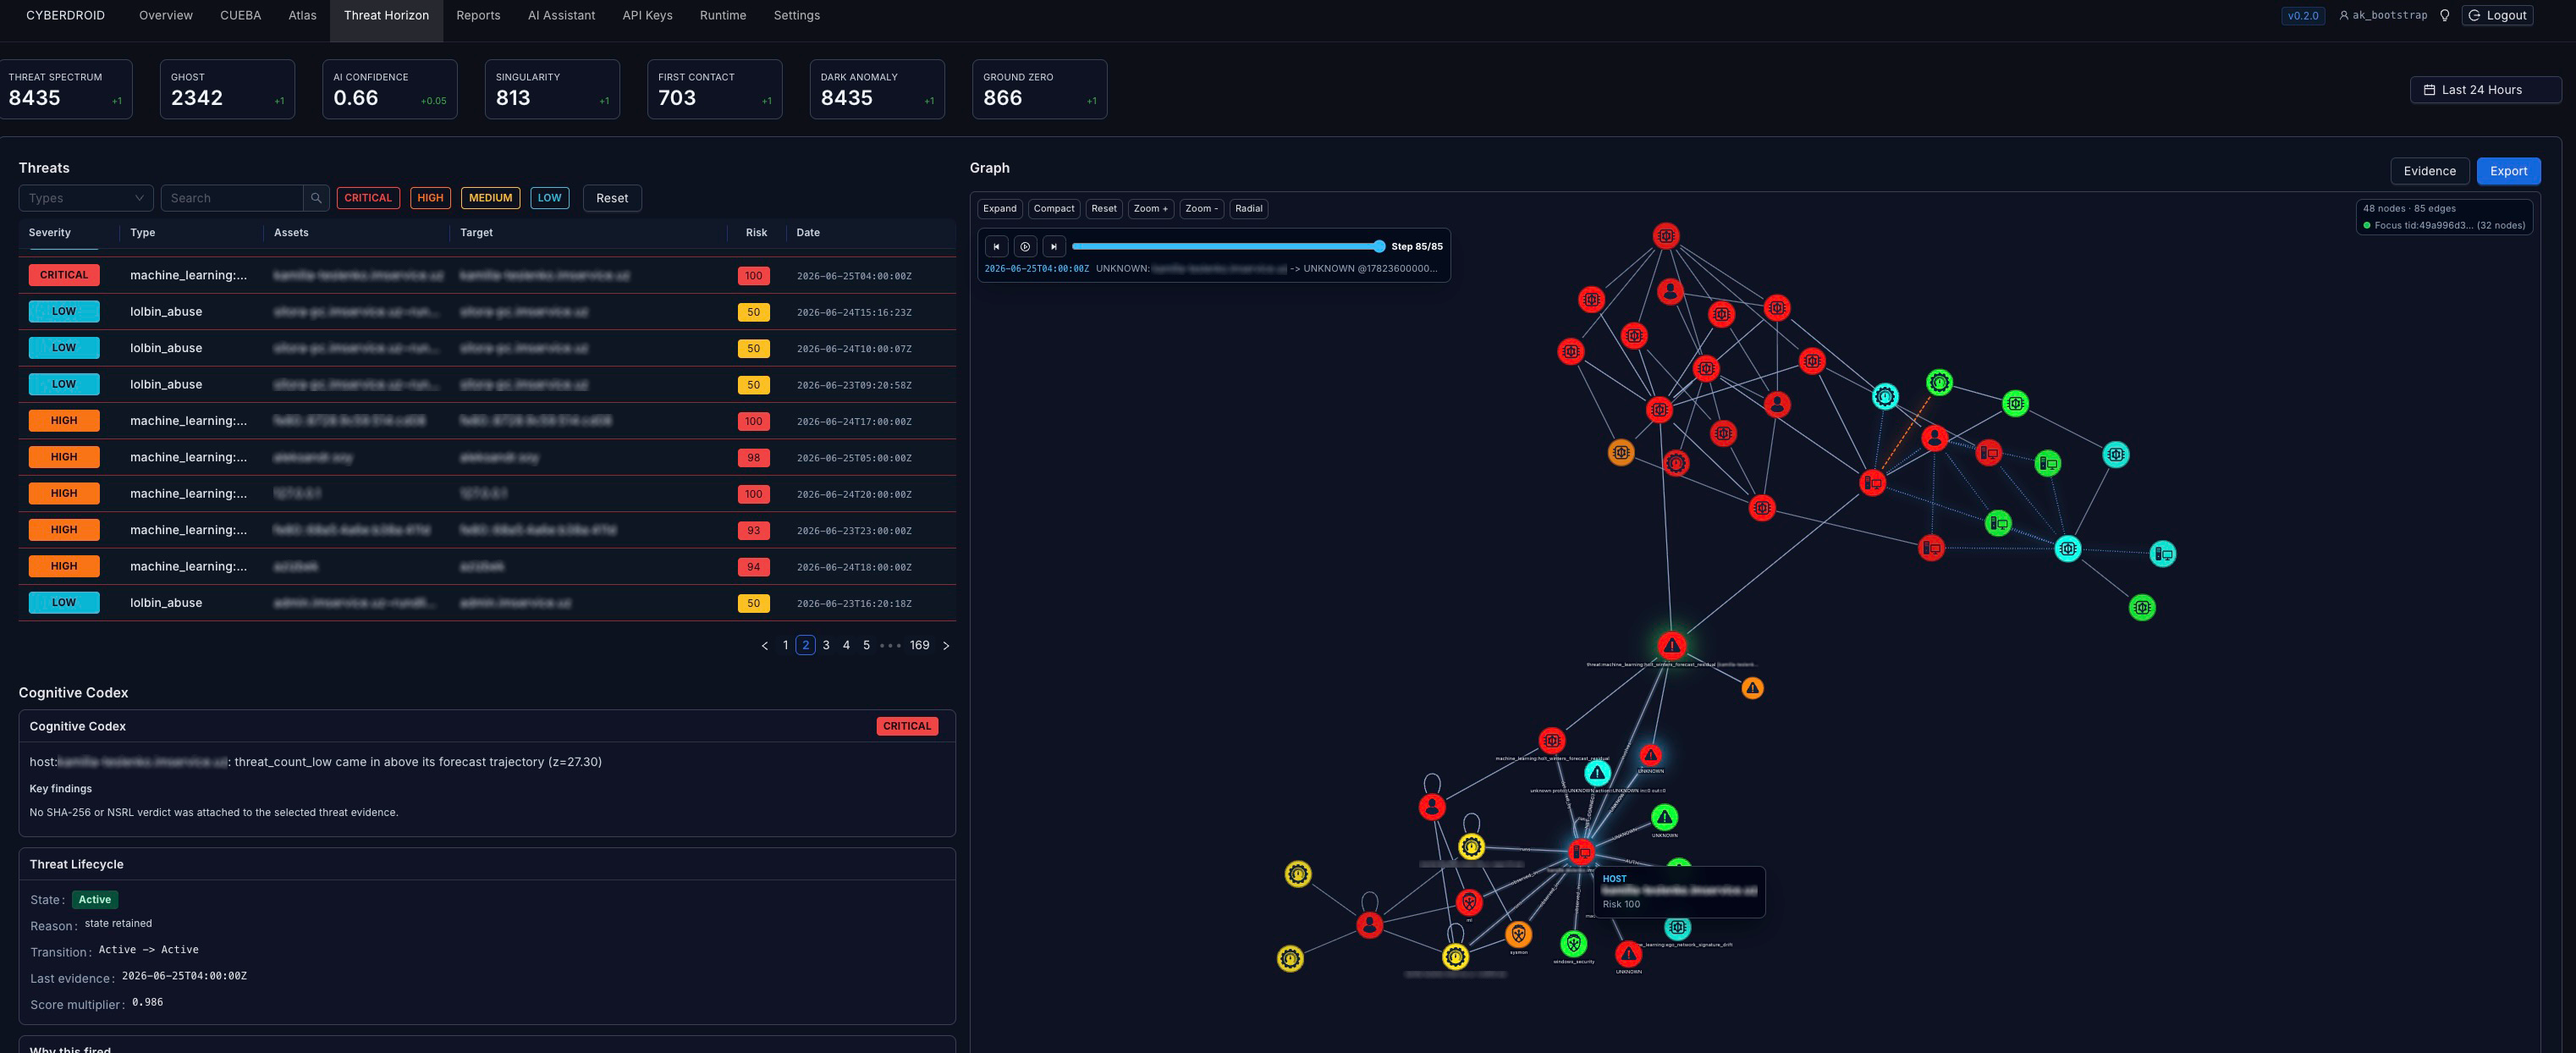2576x1053 pixels.
Task: Select the green warning node labeled UNKNOWN
Action: click(1664, 817)
